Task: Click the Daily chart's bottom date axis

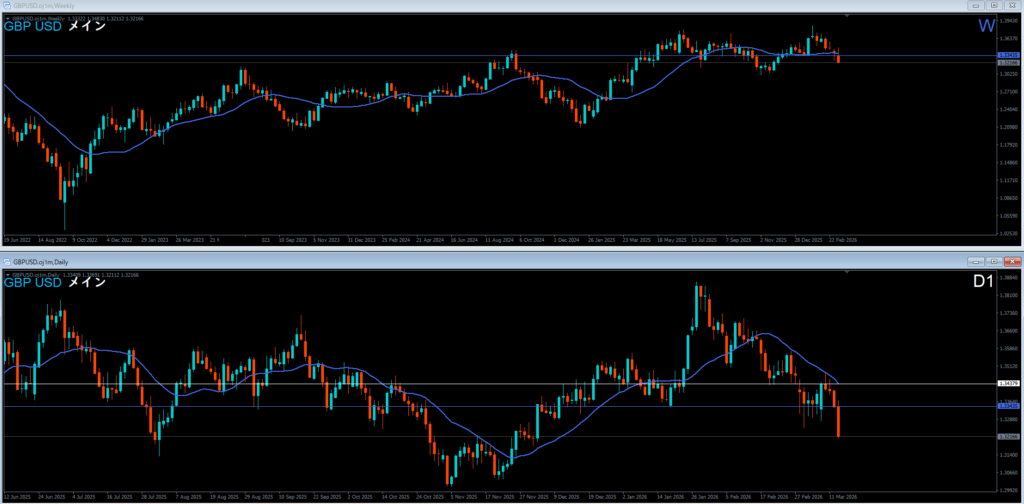Action: 400,495
